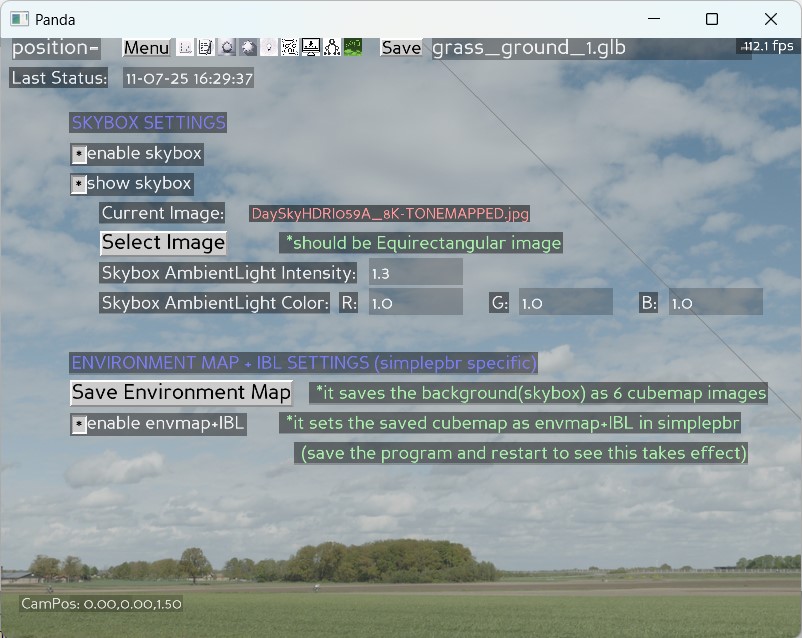
Task: Toggle the enable envmap+IBL checkbox
Action: pos(79,425)
